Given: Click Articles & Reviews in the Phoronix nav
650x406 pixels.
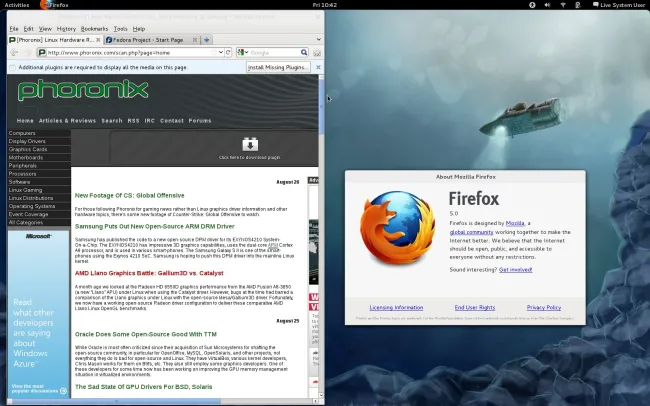Looking at the screenshot, I should tap(67, 121).
